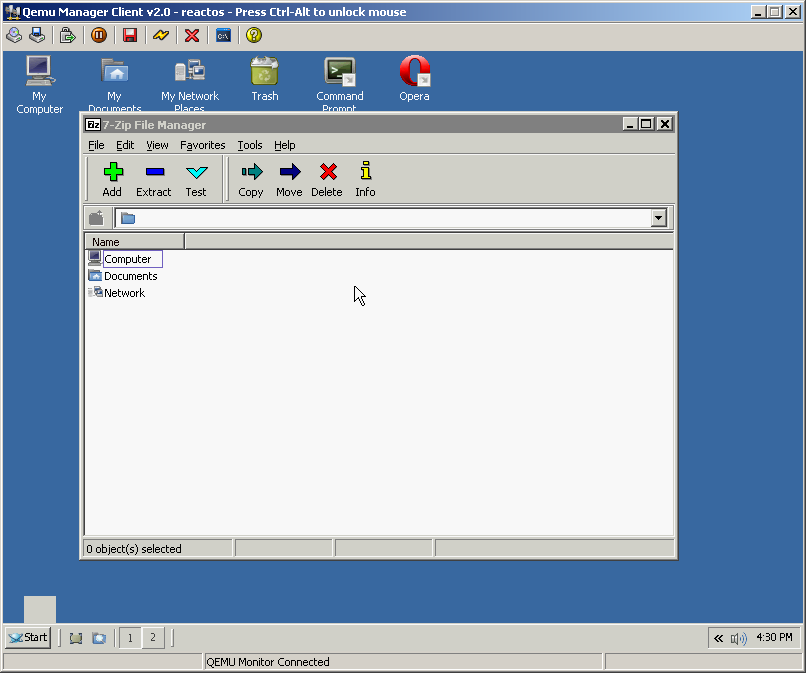Screen dimensions: 806x673
Task: Open Info using the yellow i icon
Action: click(365, 179)
